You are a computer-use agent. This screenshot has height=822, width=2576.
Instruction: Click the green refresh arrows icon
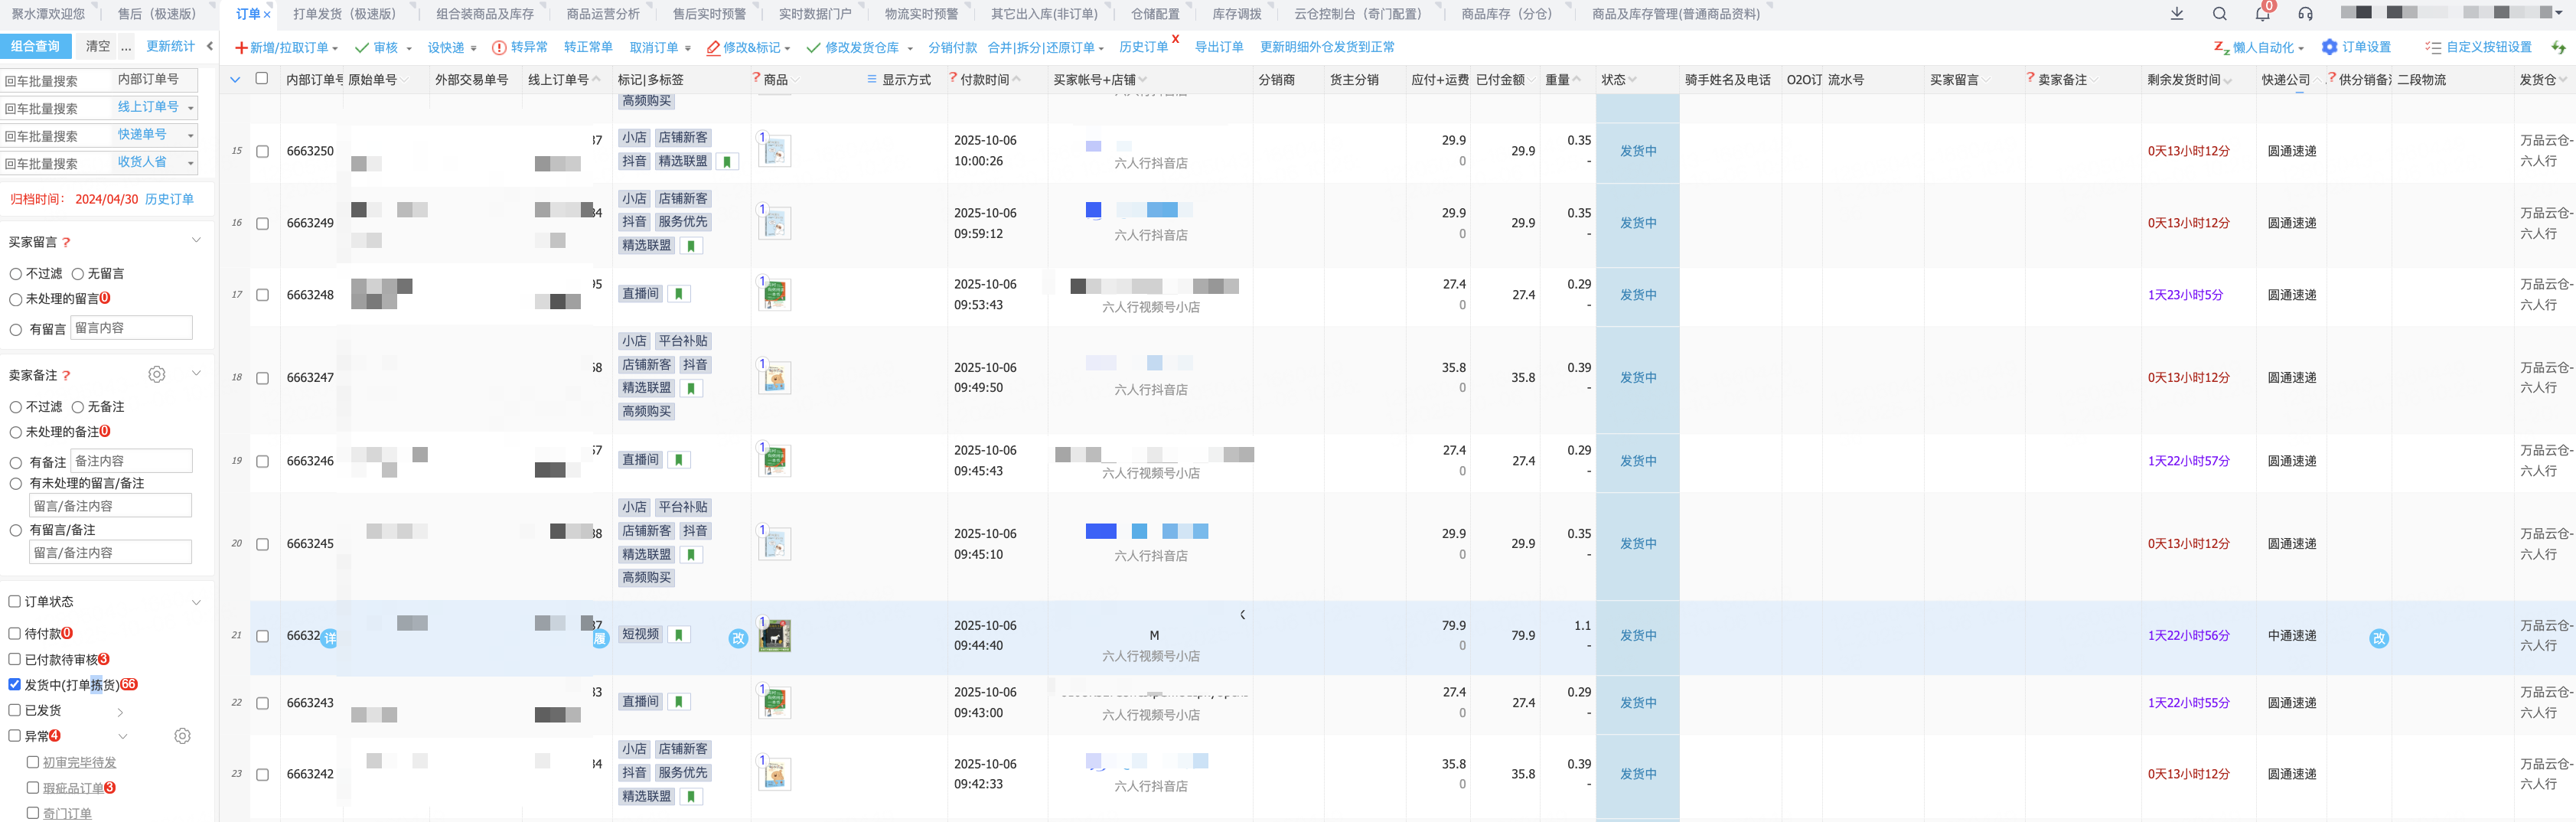tap(2558, 47)
